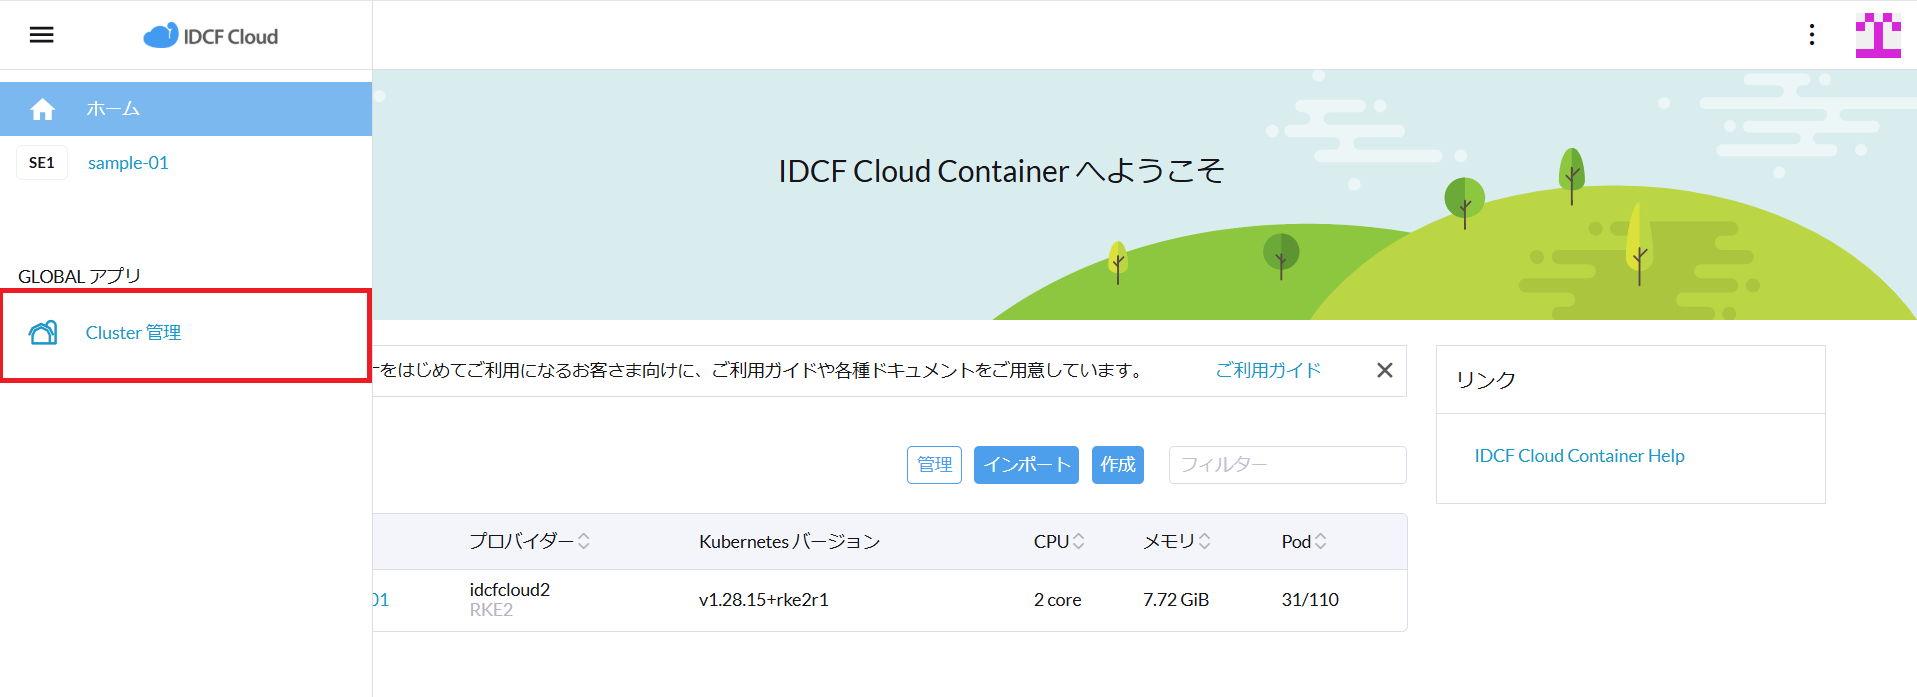Sort the table by CPU column
Screen dimensions: 1917x697
1059,541
